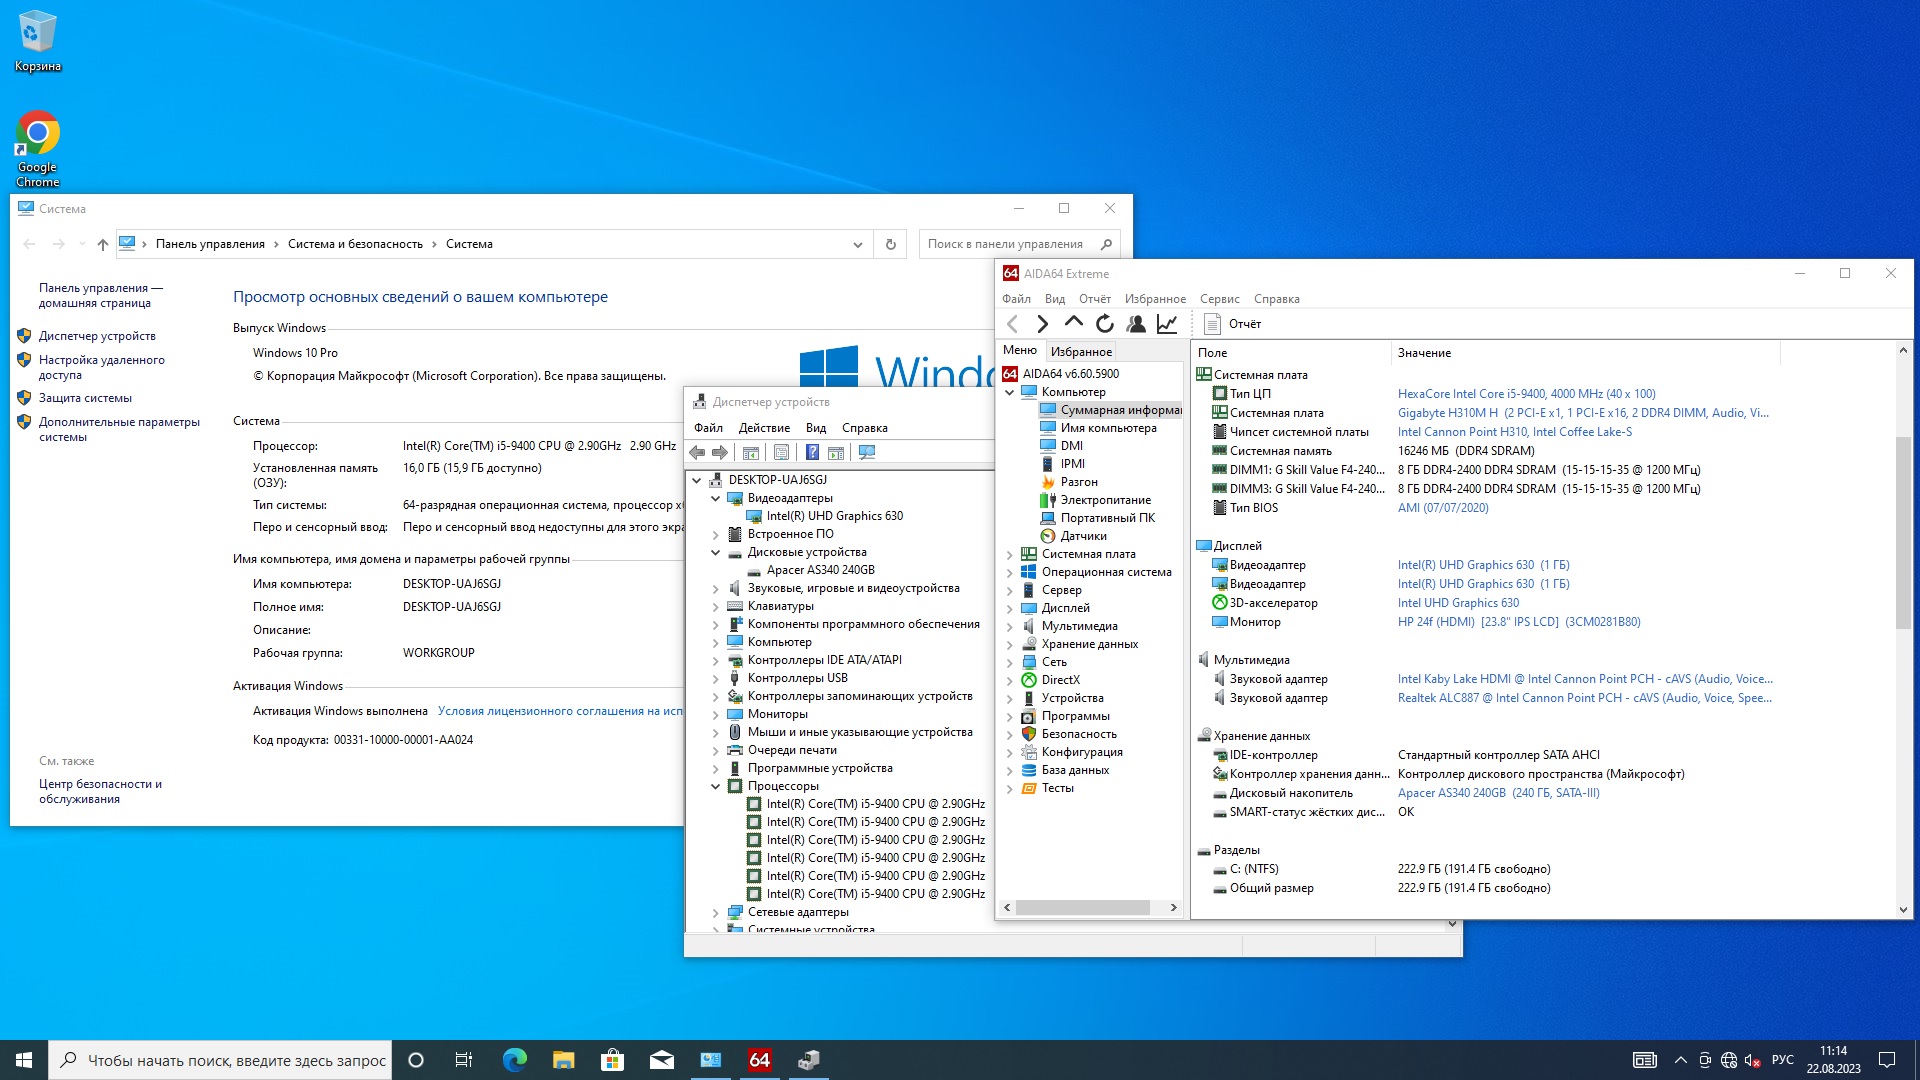Expand Операционная система in AIDA64 tree
The height and width of the screenshot is (1080, 1920).
1009,572
